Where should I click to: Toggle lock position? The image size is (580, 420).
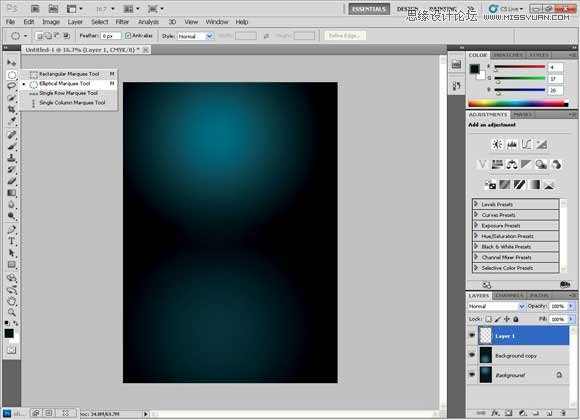pos(507,319)
